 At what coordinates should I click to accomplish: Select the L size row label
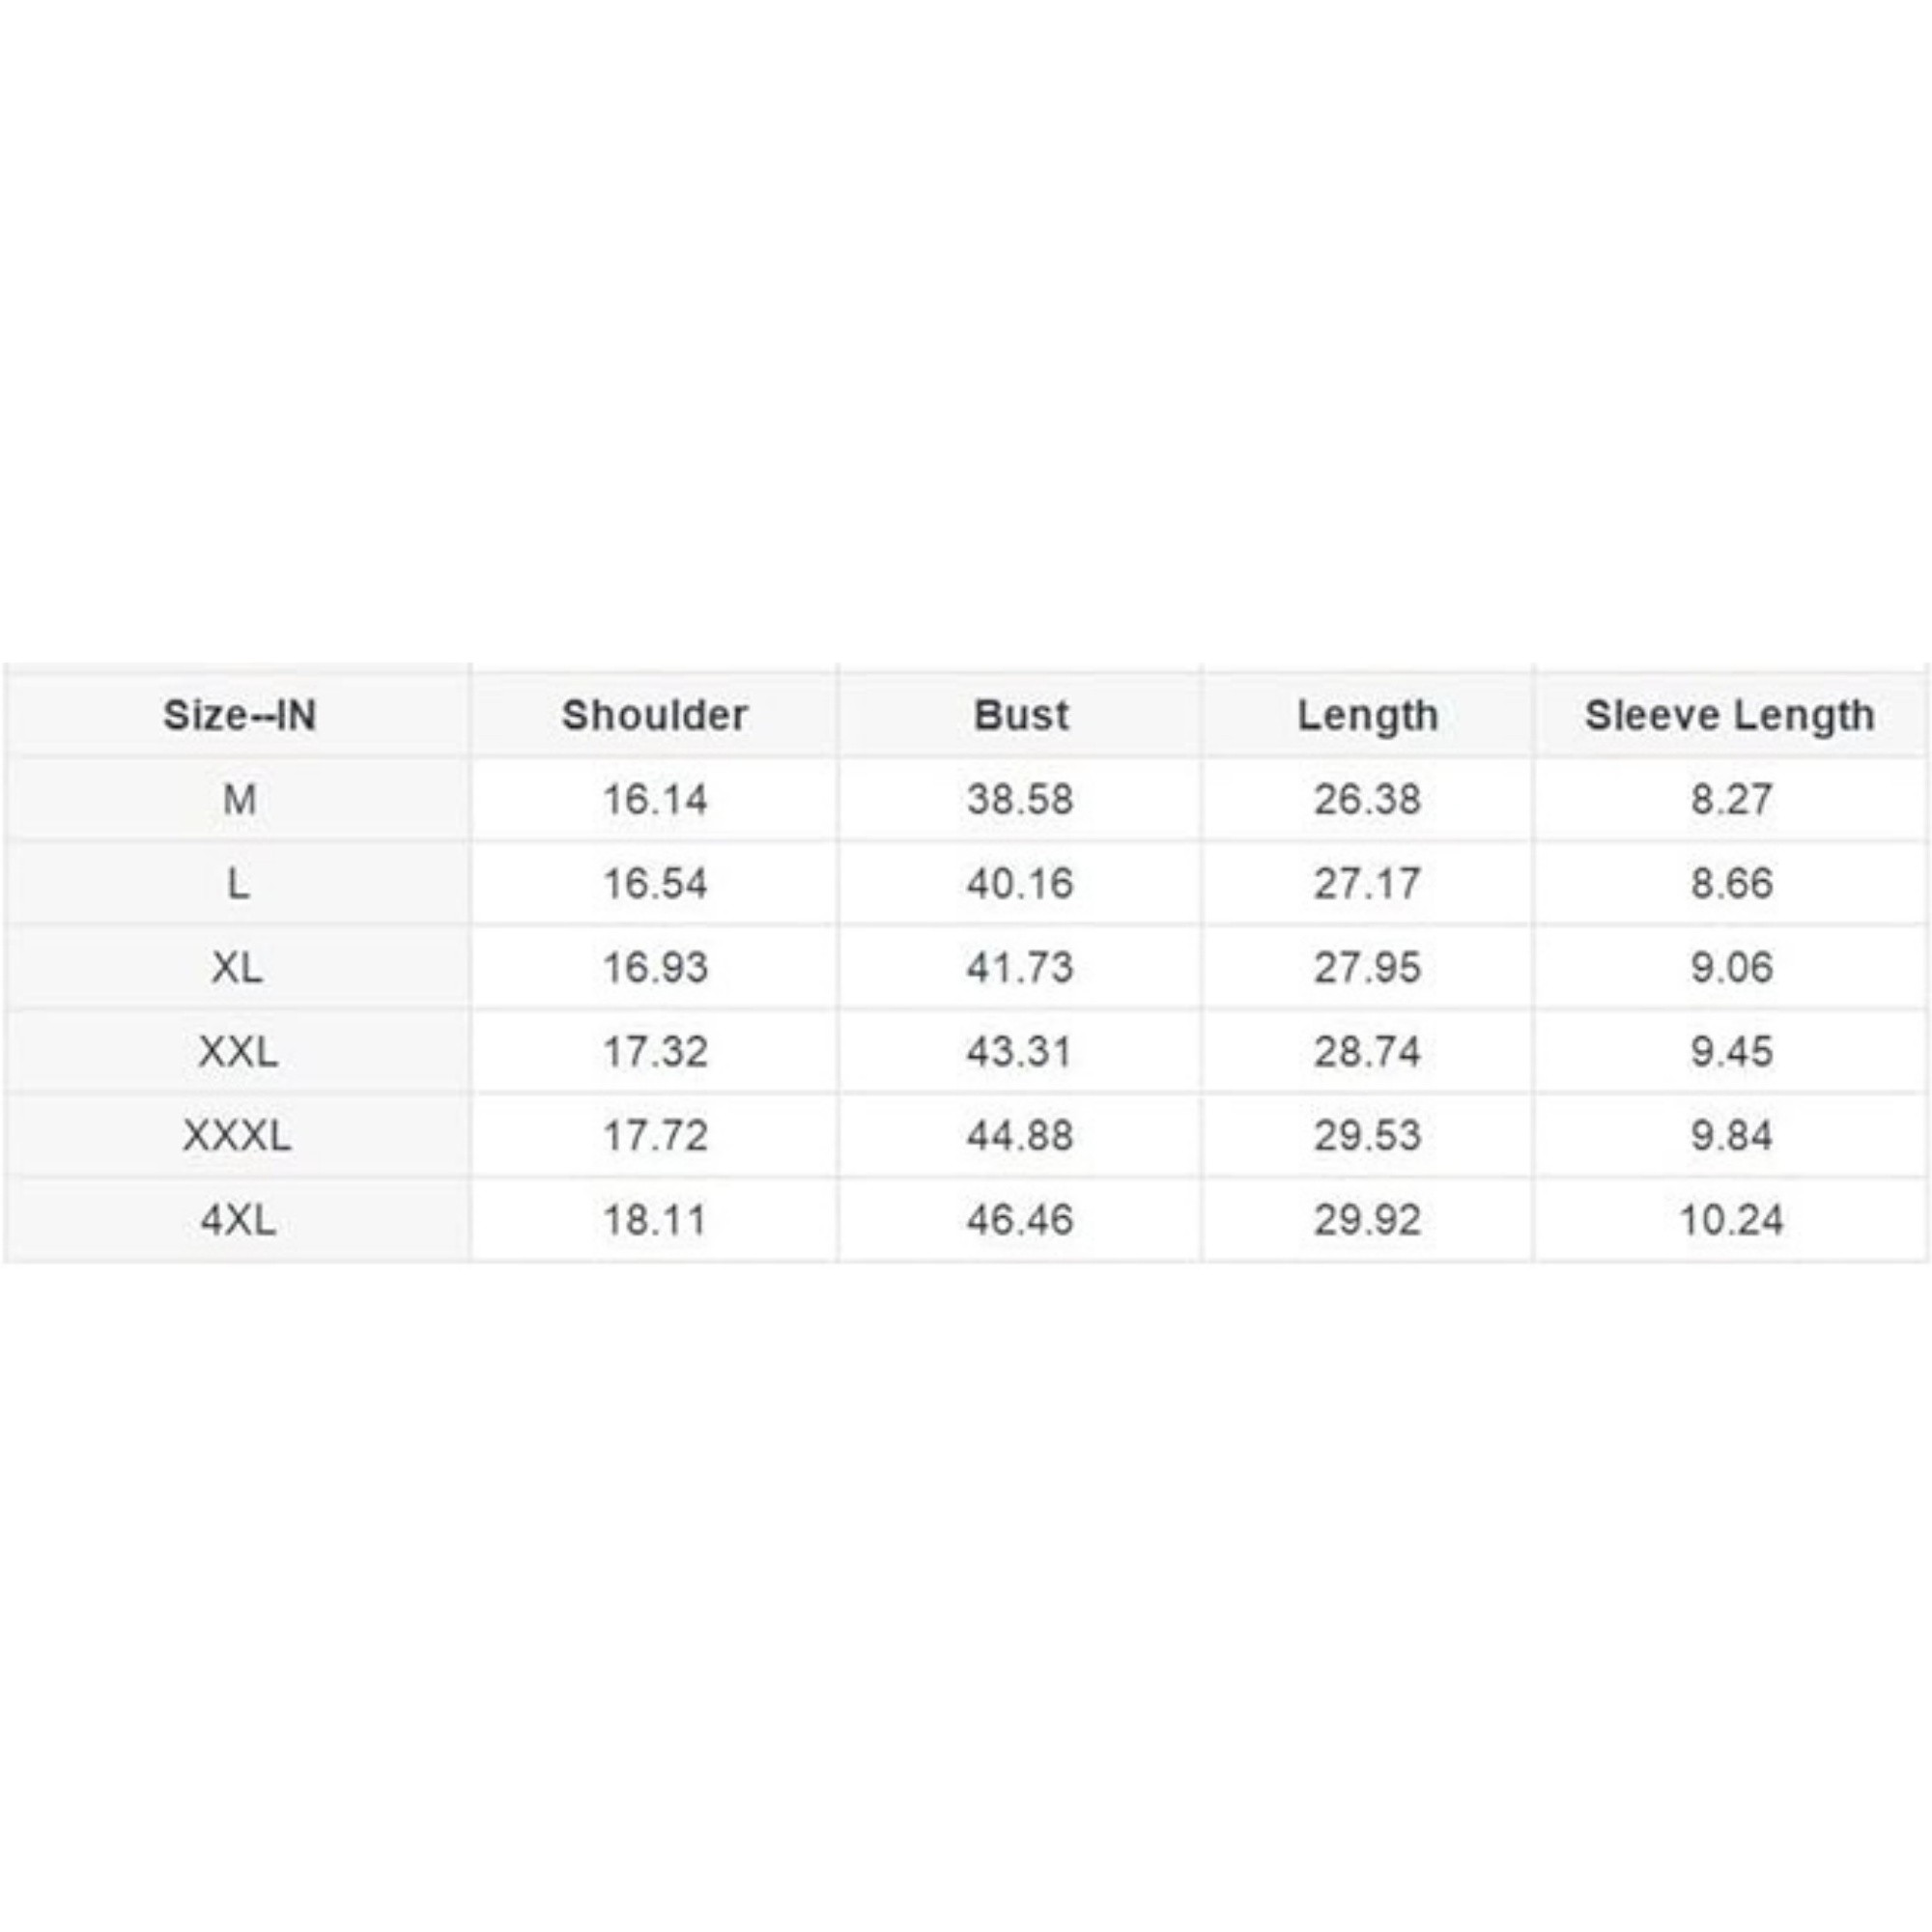(238, 883)
